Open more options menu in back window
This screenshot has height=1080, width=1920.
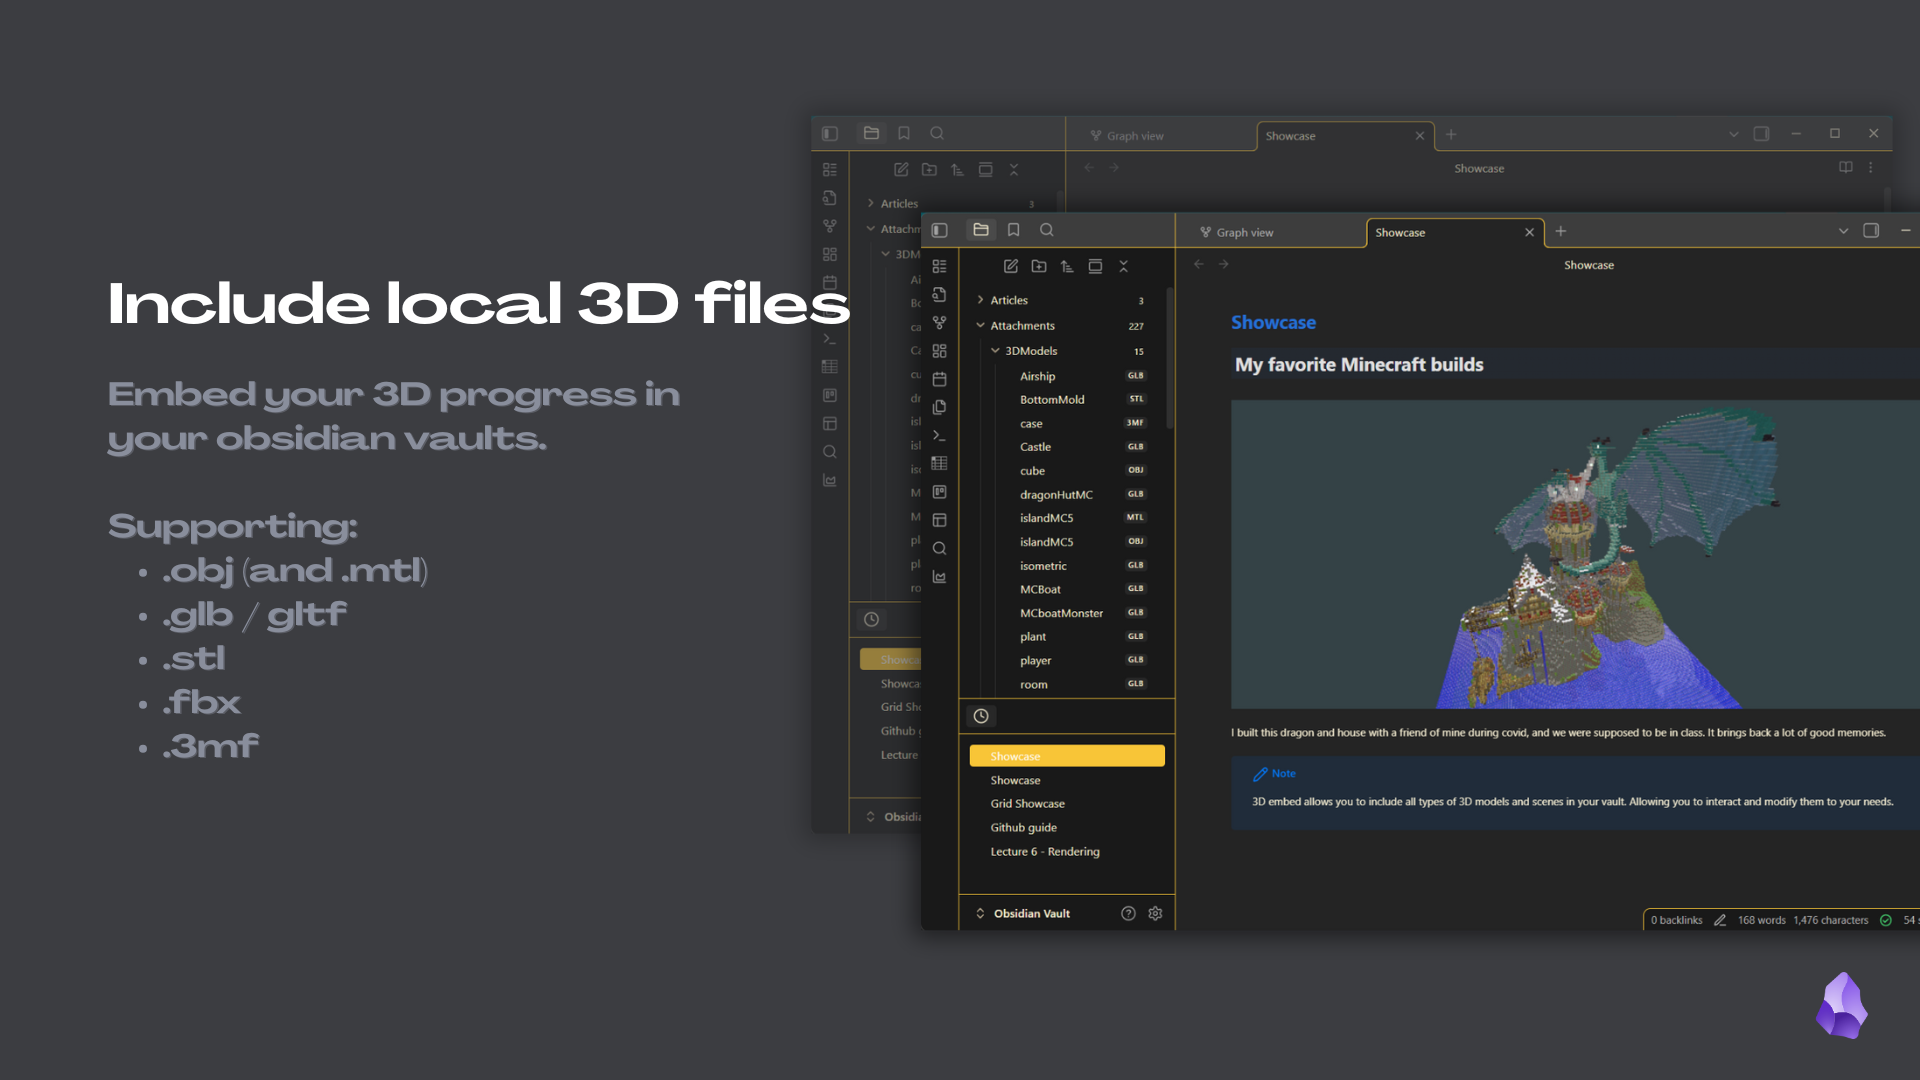1871,167
